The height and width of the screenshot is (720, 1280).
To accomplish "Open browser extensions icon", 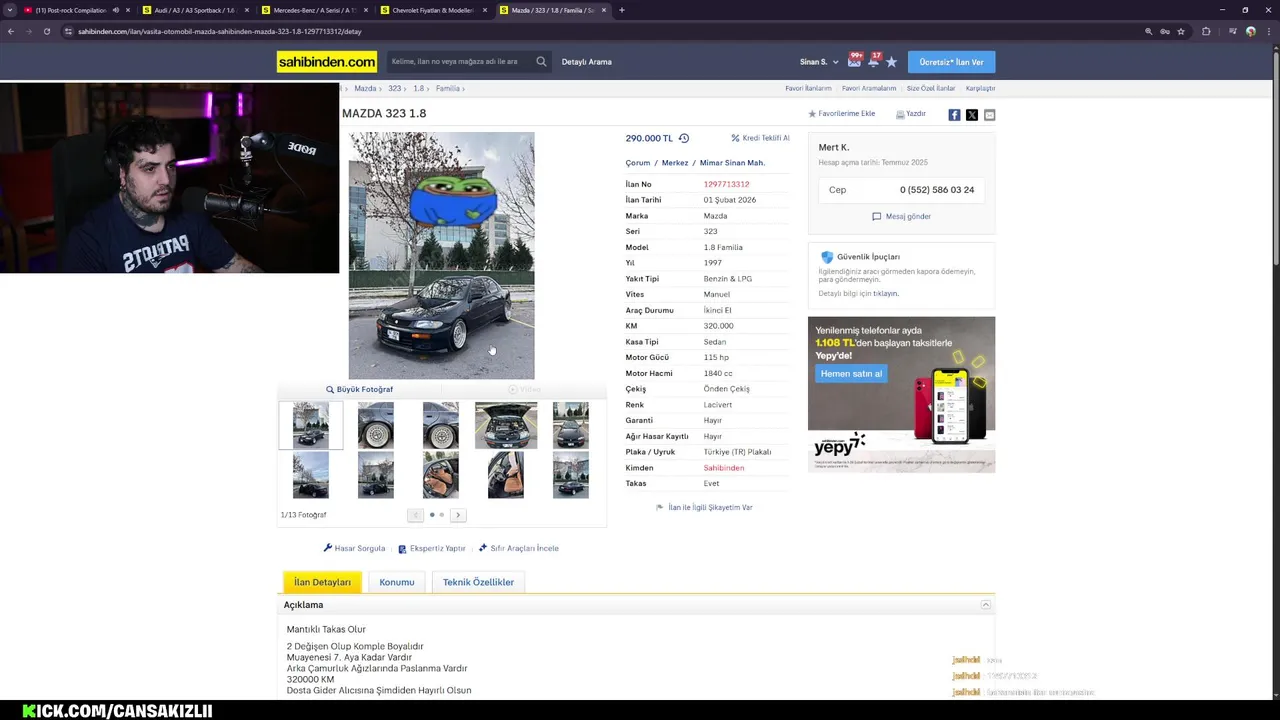I will point(1206,31).
